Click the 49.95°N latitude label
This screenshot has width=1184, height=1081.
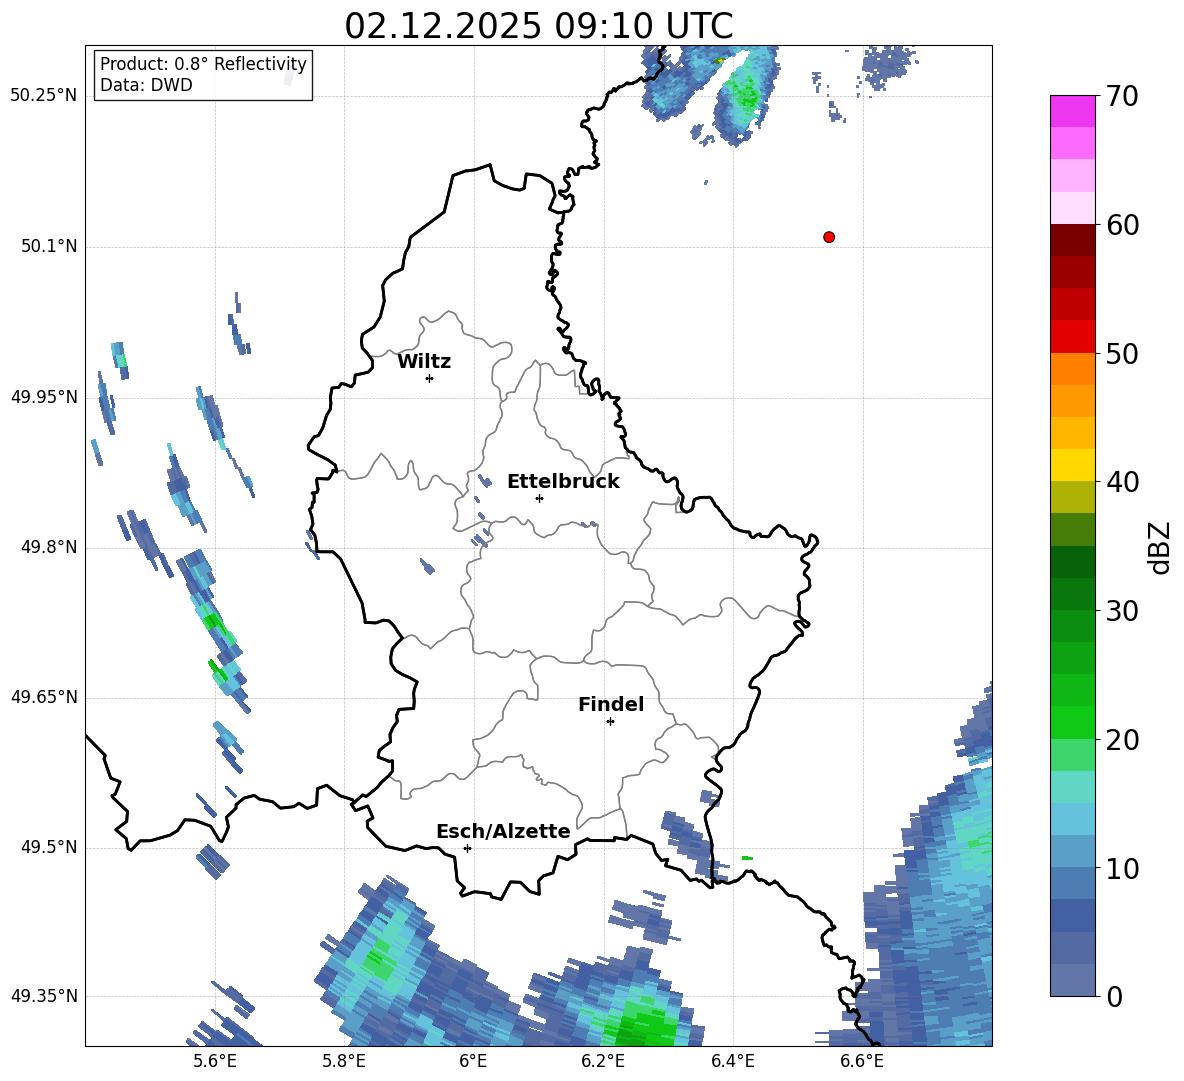click(x=44, y=397)
